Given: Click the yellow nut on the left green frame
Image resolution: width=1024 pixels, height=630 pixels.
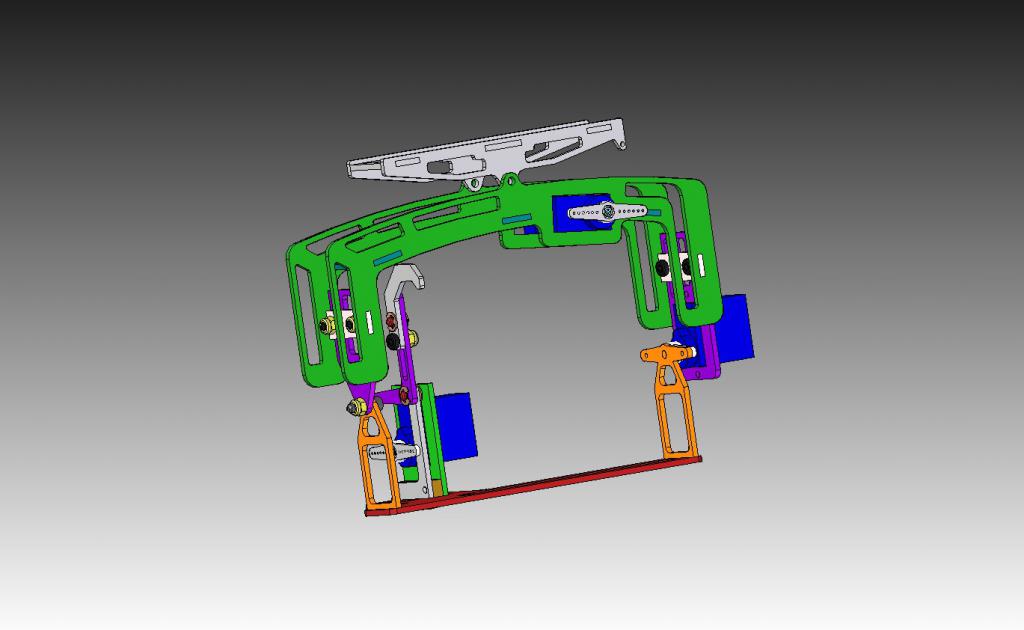Looking at the screenshot, I should (325, 324).
